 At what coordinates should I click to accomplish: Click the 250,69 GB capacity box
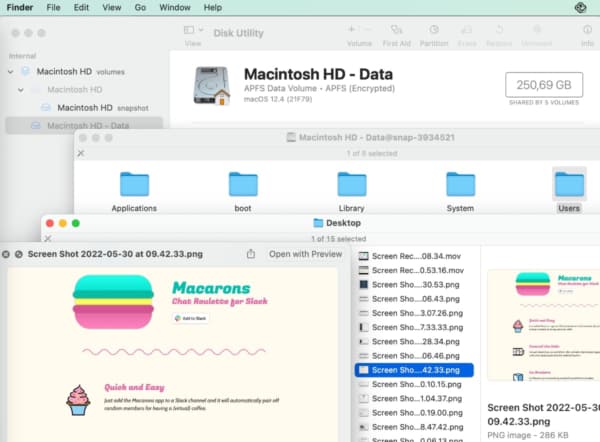[544, 85]
